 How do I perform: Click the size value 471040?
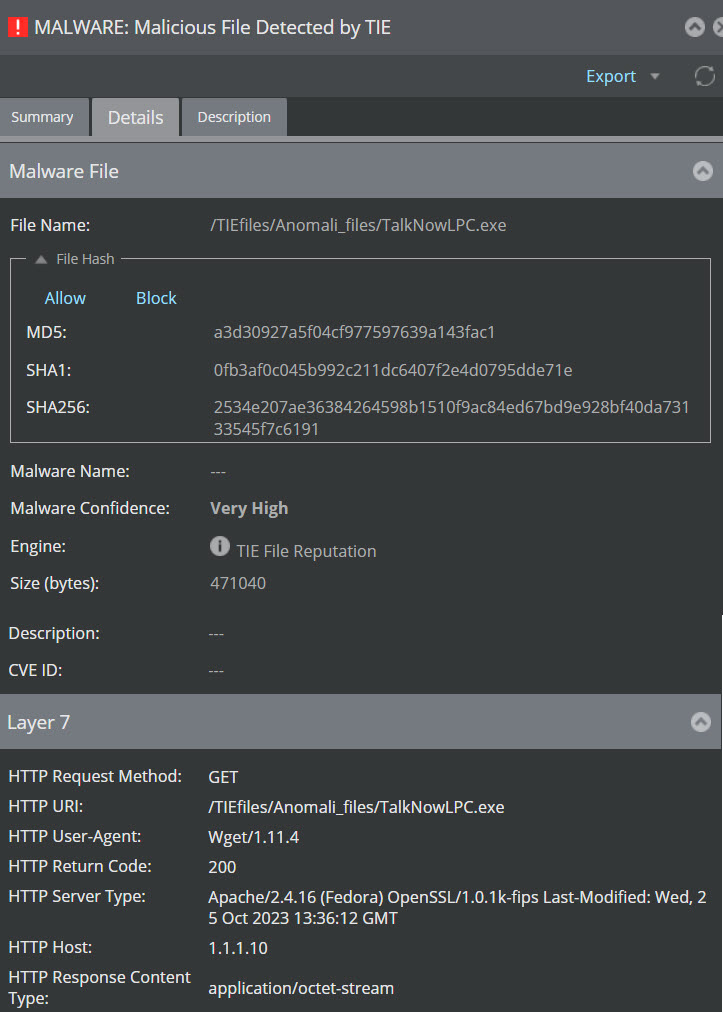pos(238,583)
